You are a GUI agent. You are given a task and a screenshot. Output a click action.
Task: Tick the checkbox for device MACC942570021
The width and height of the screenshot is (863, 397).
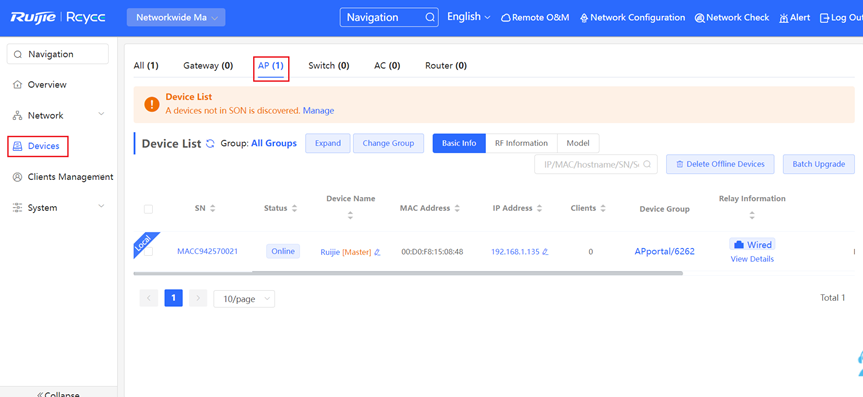[148, 252]
